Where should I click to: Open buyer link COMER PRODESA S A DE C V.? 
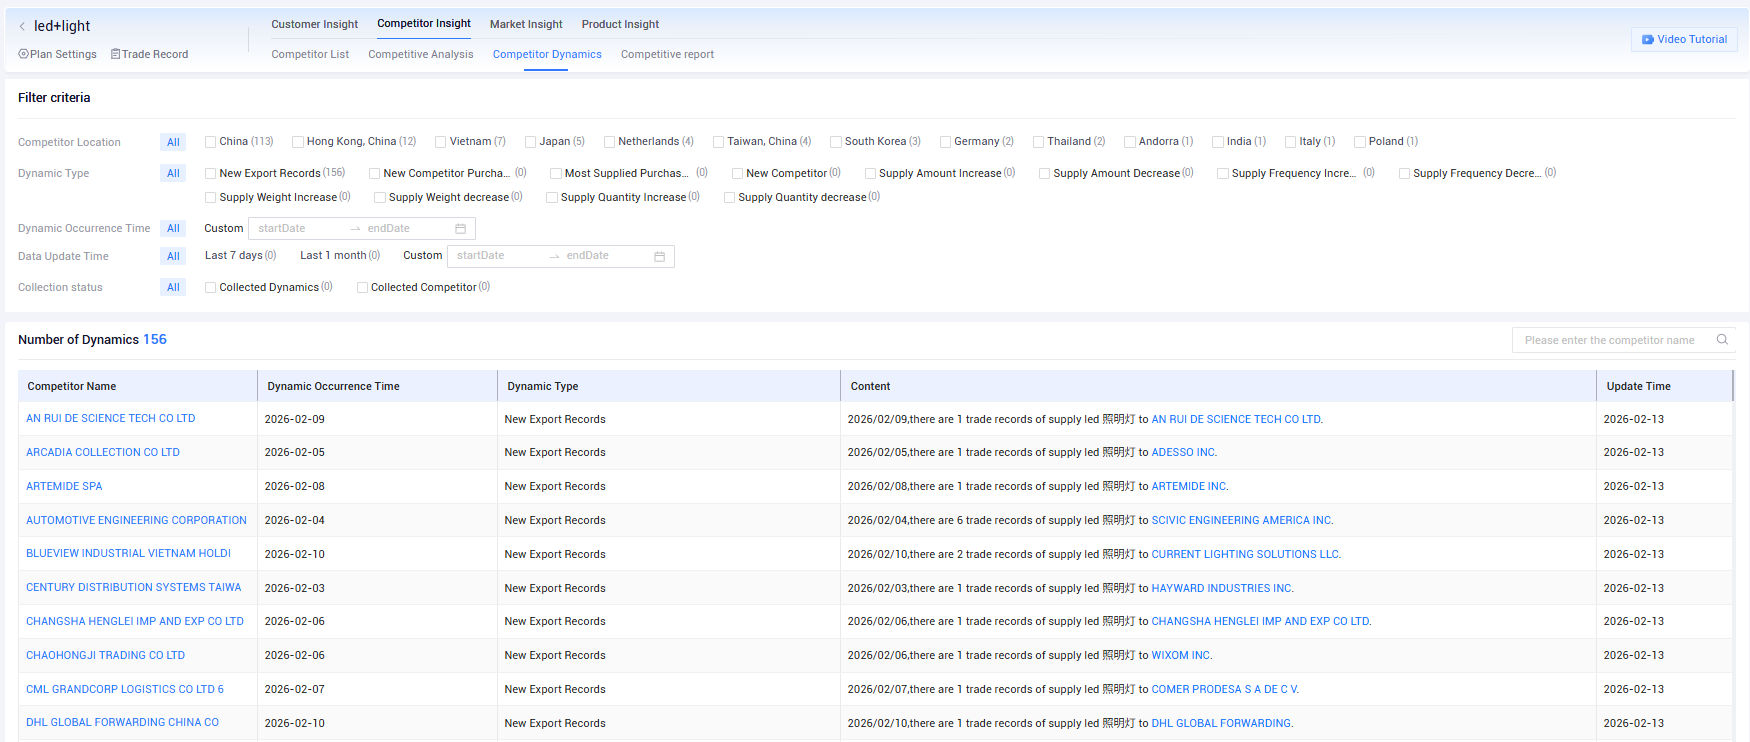1225,690
